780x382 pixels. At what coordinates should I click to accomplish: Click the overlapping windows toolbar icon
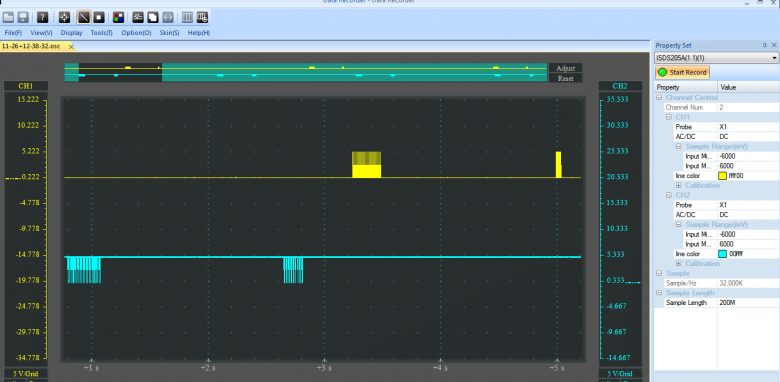153,17
